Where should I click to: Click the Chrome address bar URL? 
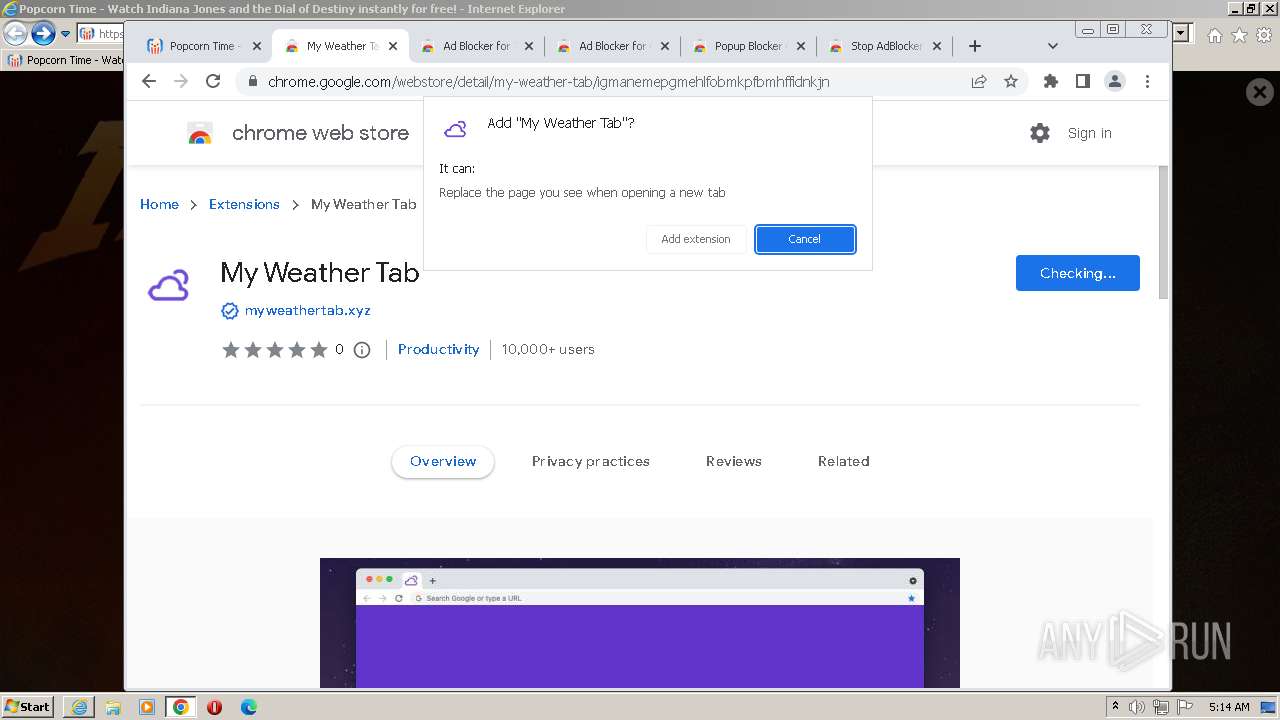[x=548, y=82]
